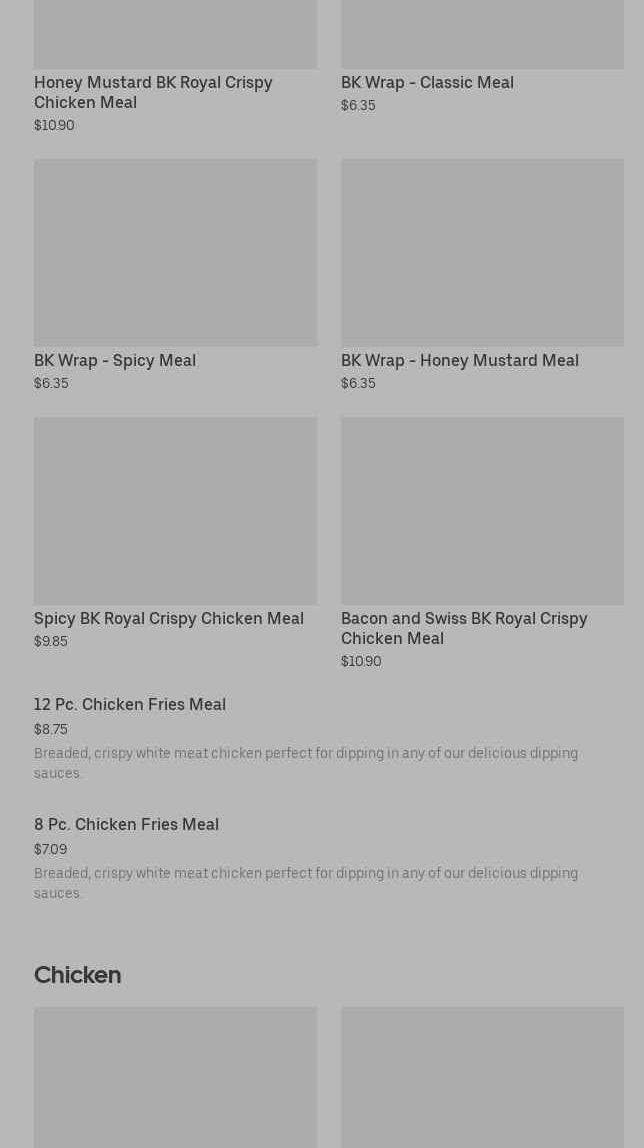Open Spicy BK Royal Crispy Chicken Meal title
The height and width of the screenshot is (1148, 644).
tap(169, 619)
